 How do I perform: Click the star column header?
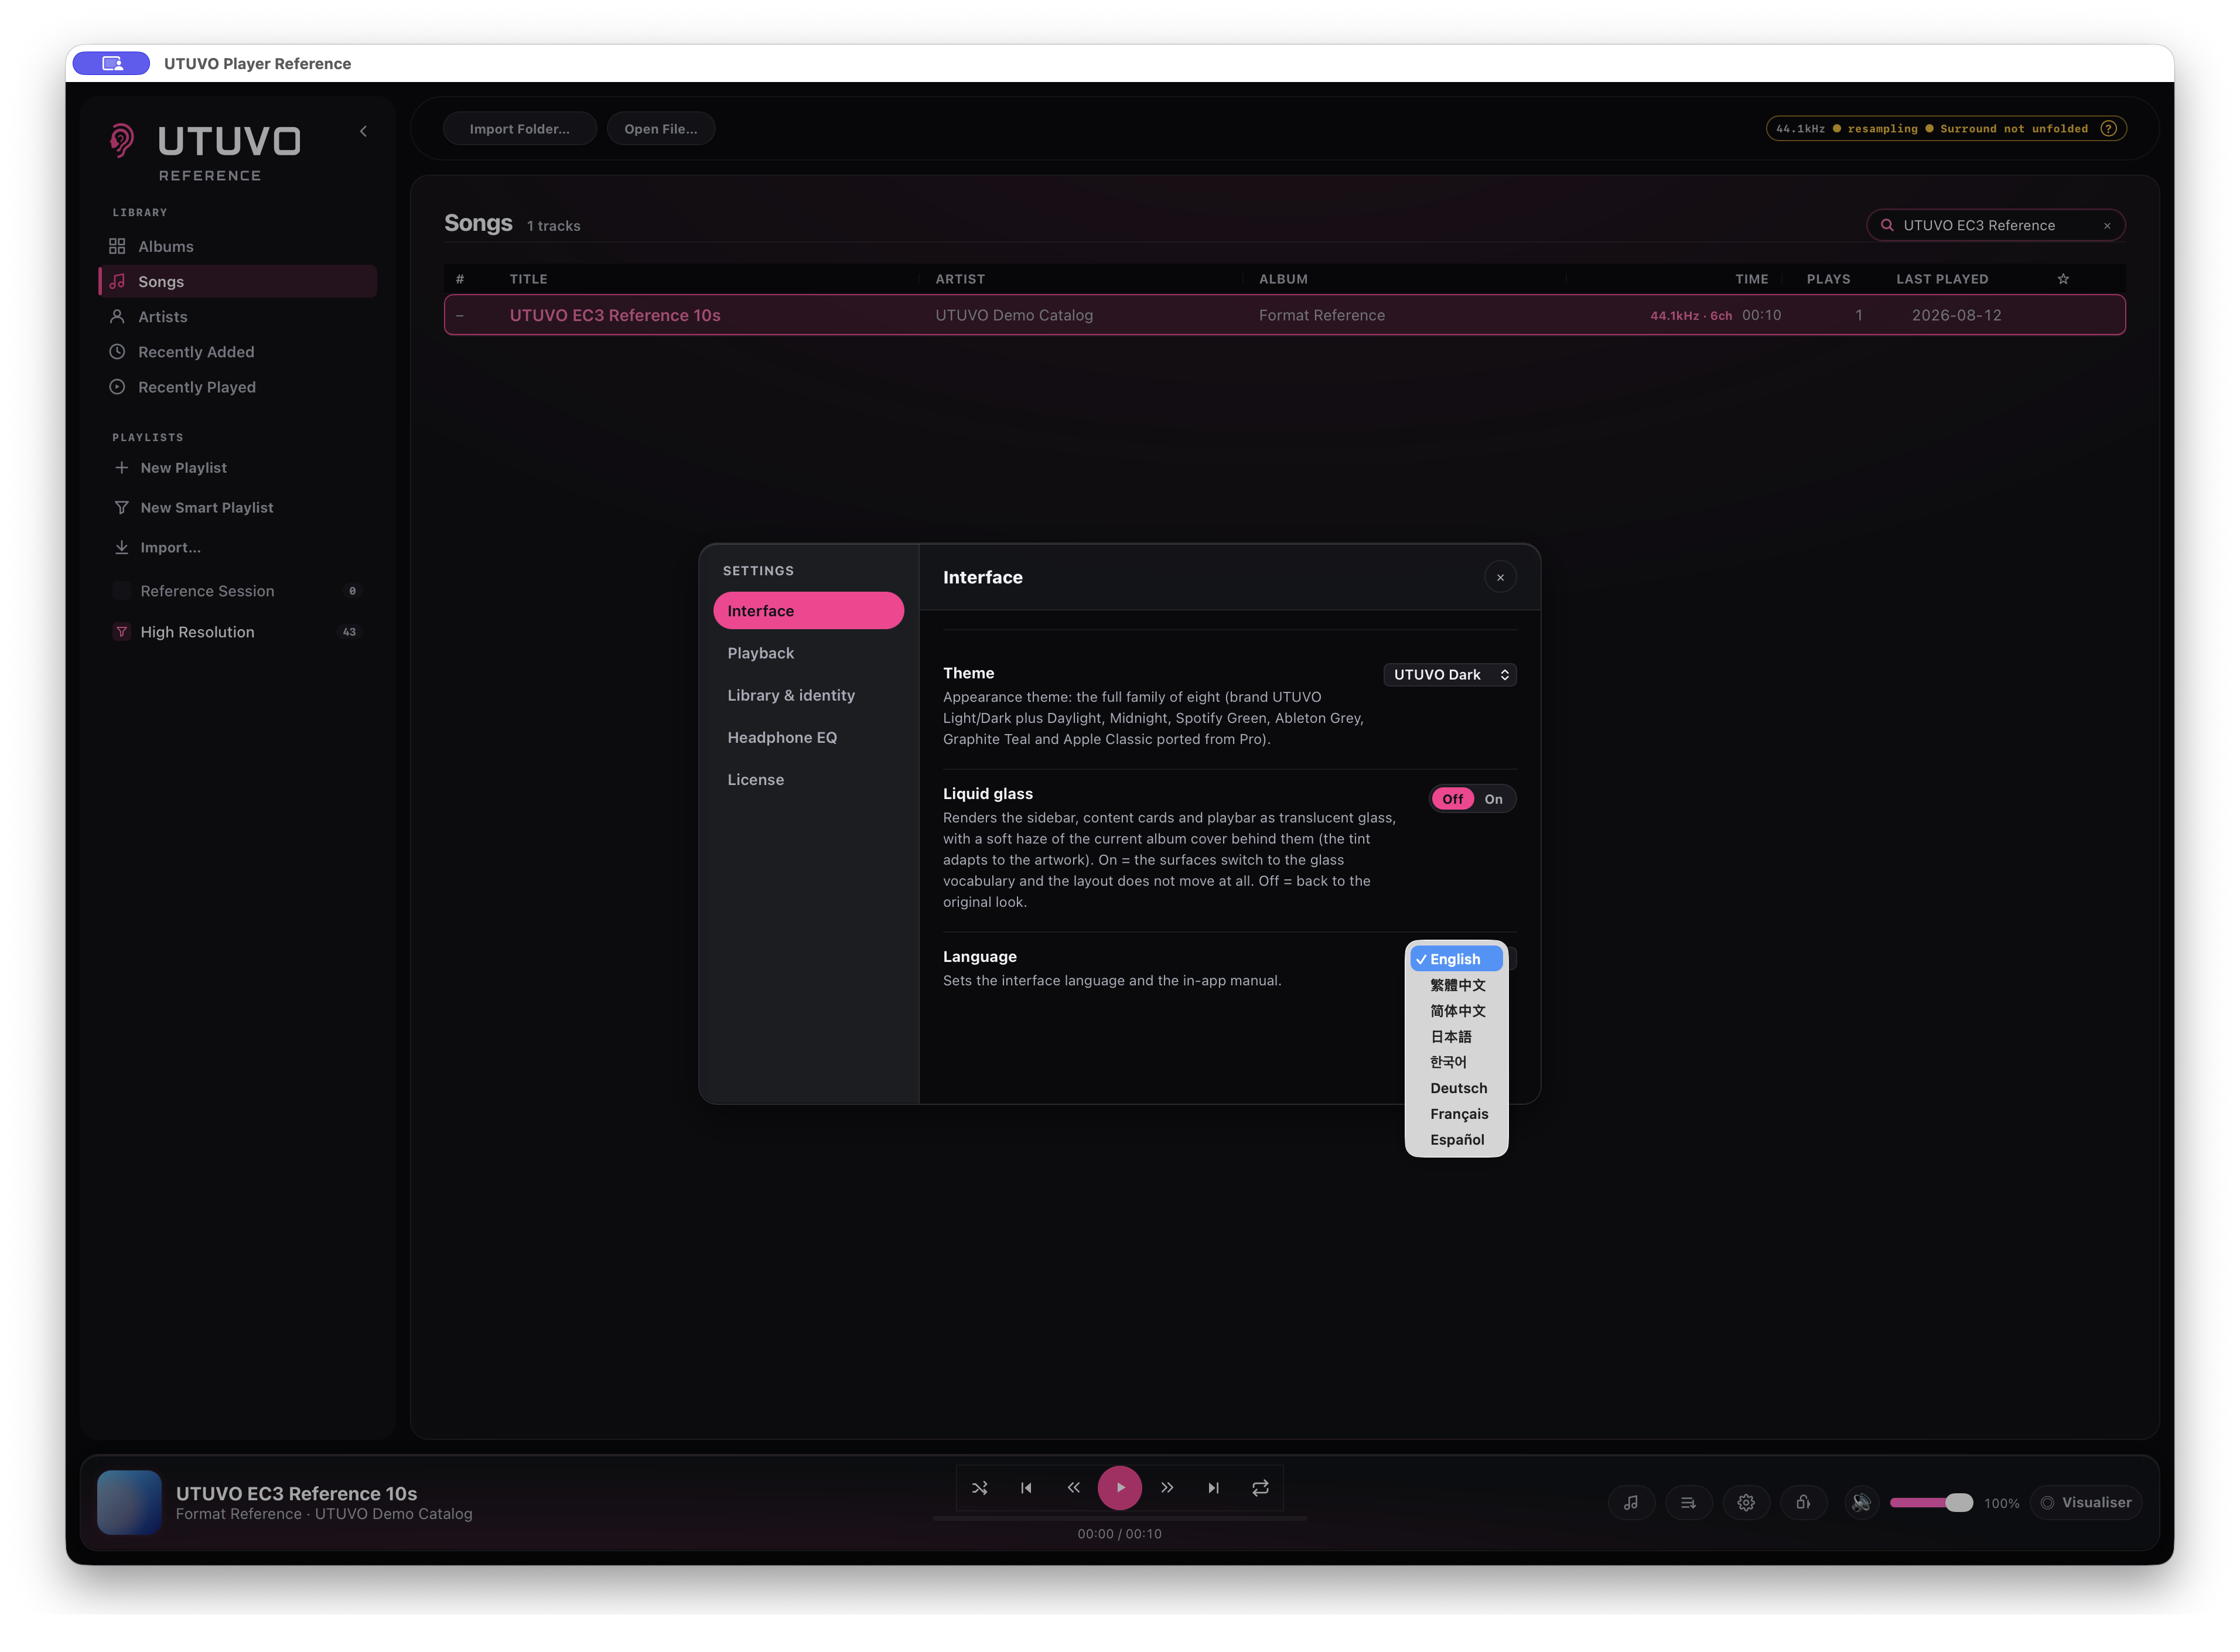2063,279
